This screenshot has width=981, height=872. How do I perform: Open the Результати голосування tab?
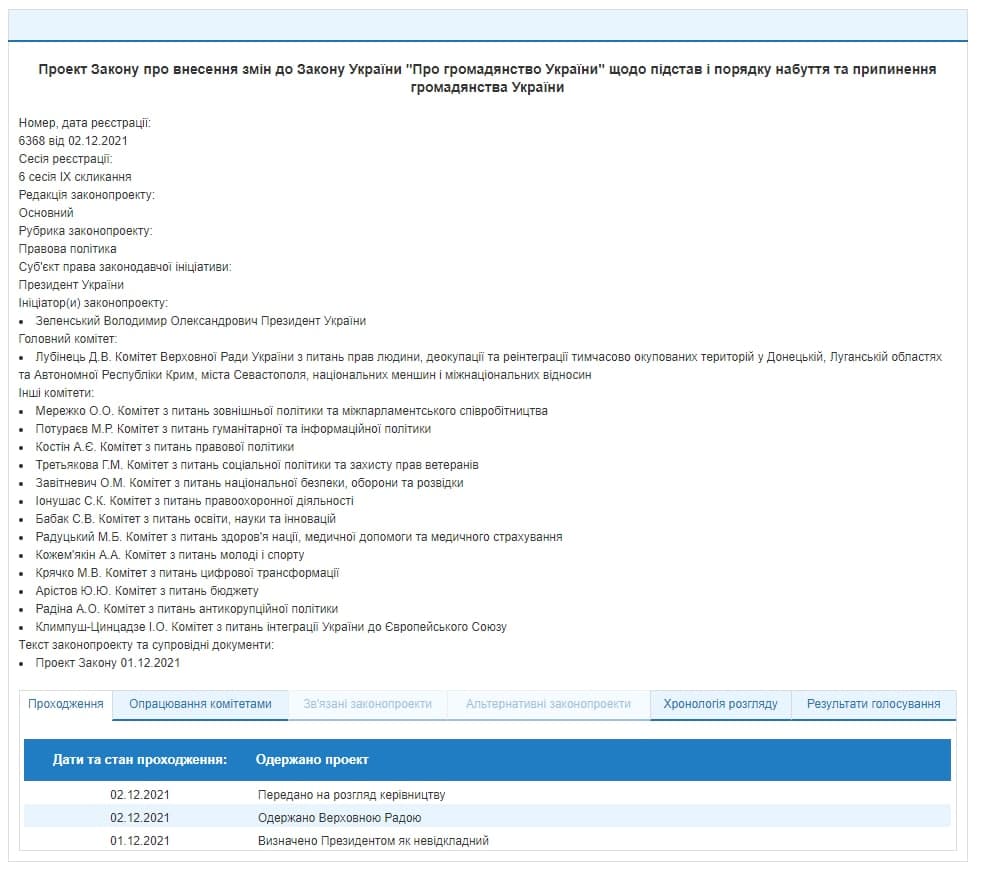[x=873, y=704]
